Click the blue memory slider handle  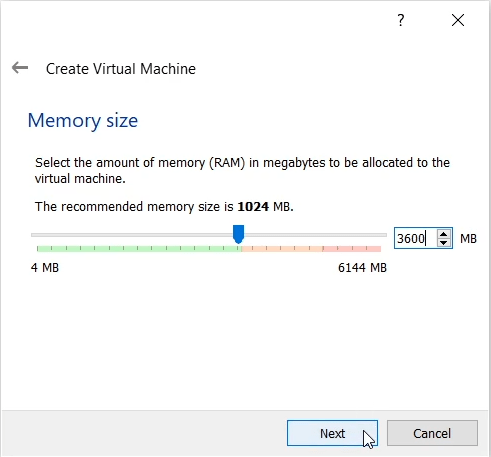tap(238, 234)
